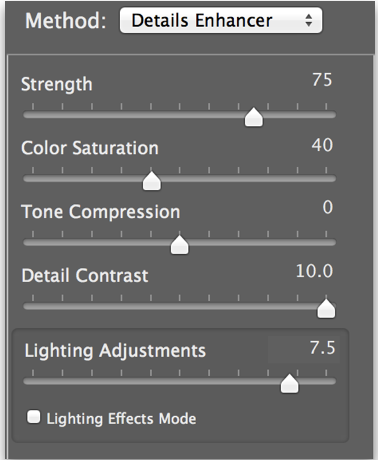Image resolution: width=378 pixels, height=460 pixels.
Task: Click the Lighting Effects Mode label
Action: (x=121, y=419)
